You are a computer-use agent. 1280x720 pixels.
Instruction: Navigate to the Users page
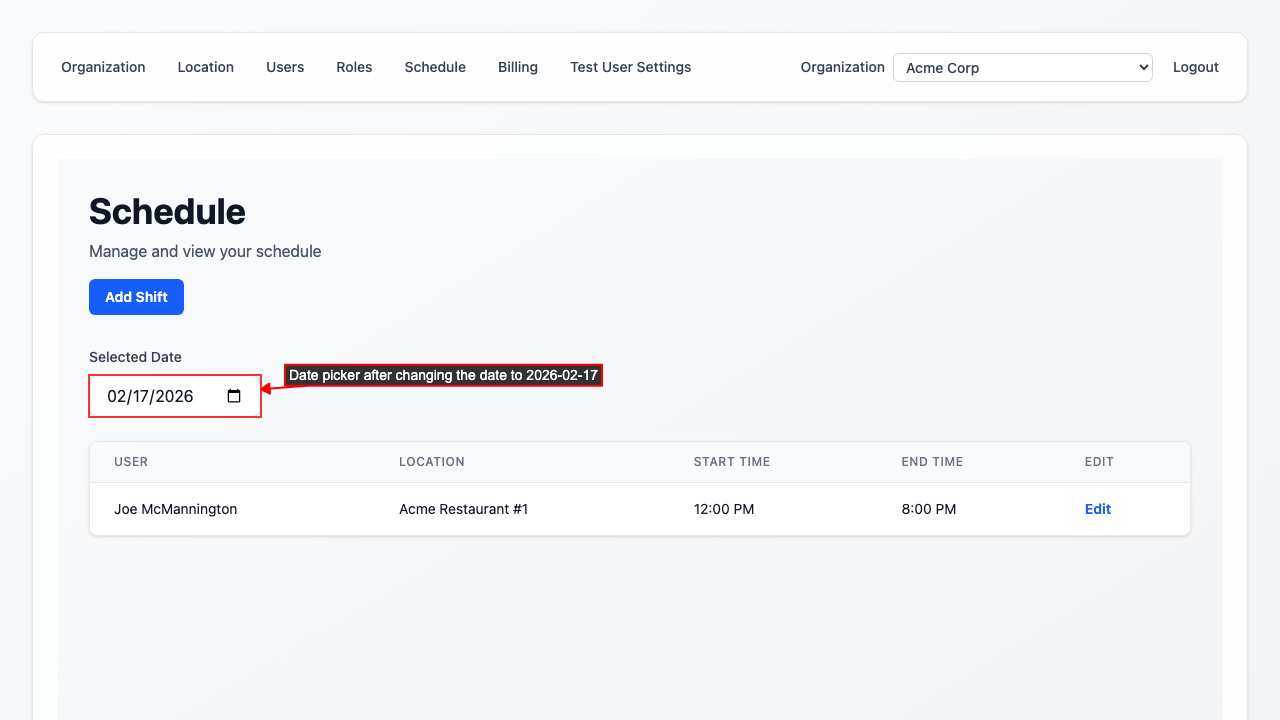[285, 67]
